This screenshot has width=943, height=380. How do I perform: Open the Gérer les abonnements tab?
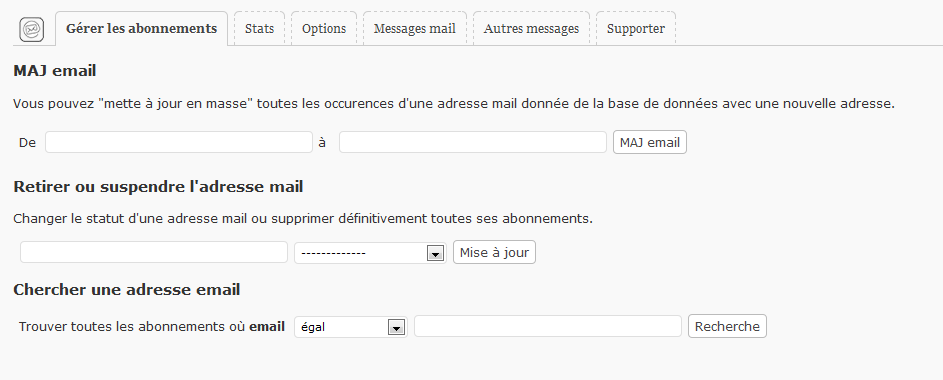click(141, 28)
